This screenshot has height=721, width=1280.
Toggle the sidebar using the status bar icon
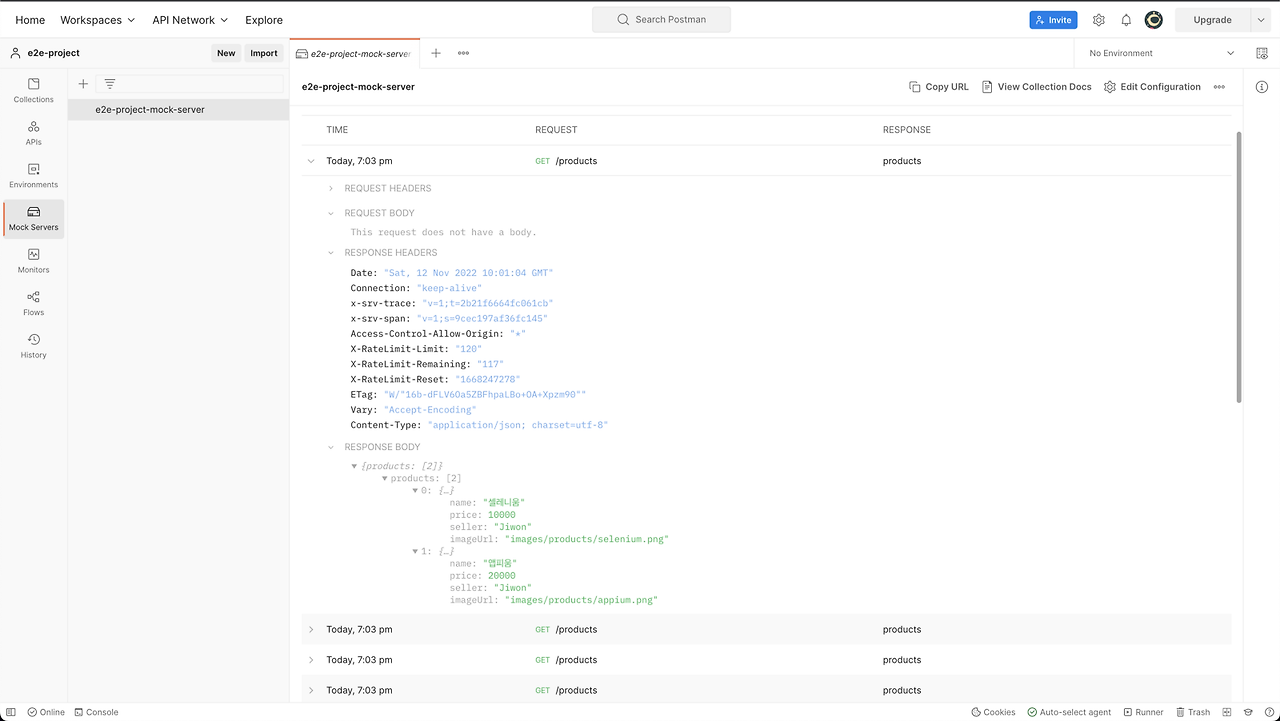pos(11,712)
